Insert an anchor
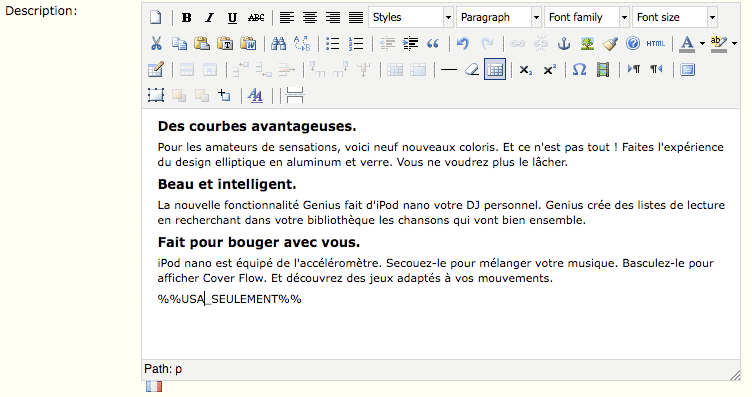 [x=564, y=44]
